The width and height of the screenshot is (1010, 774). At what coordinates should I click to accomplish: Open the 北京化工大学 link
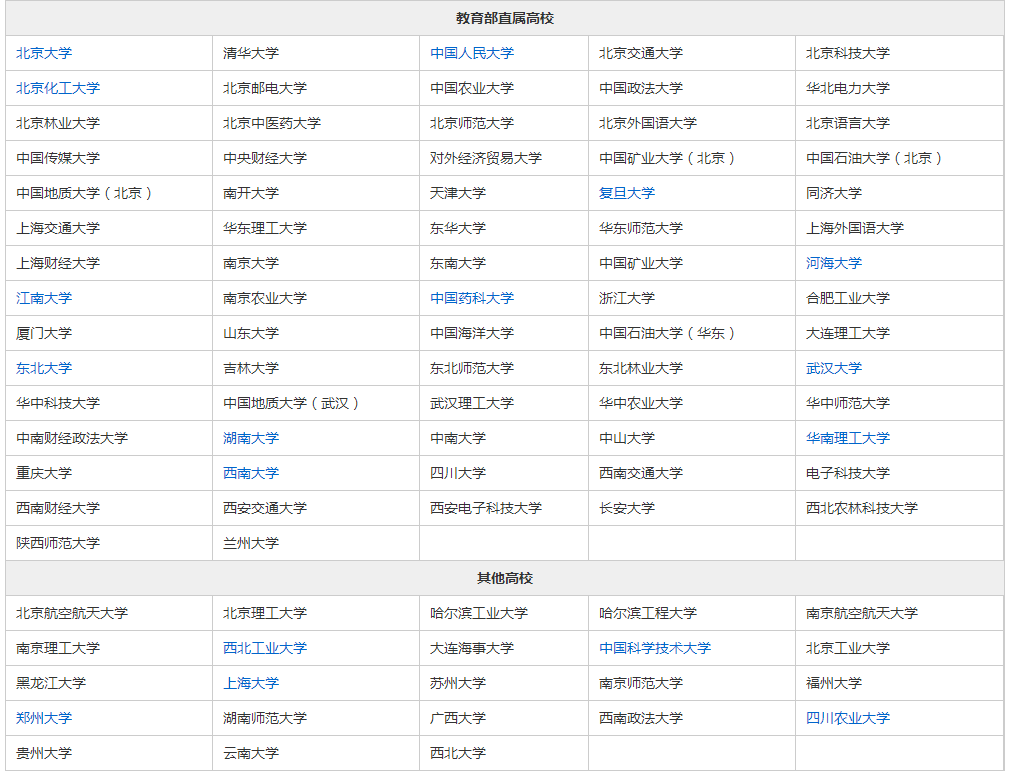pyautogui.click(x=58, y=88)
